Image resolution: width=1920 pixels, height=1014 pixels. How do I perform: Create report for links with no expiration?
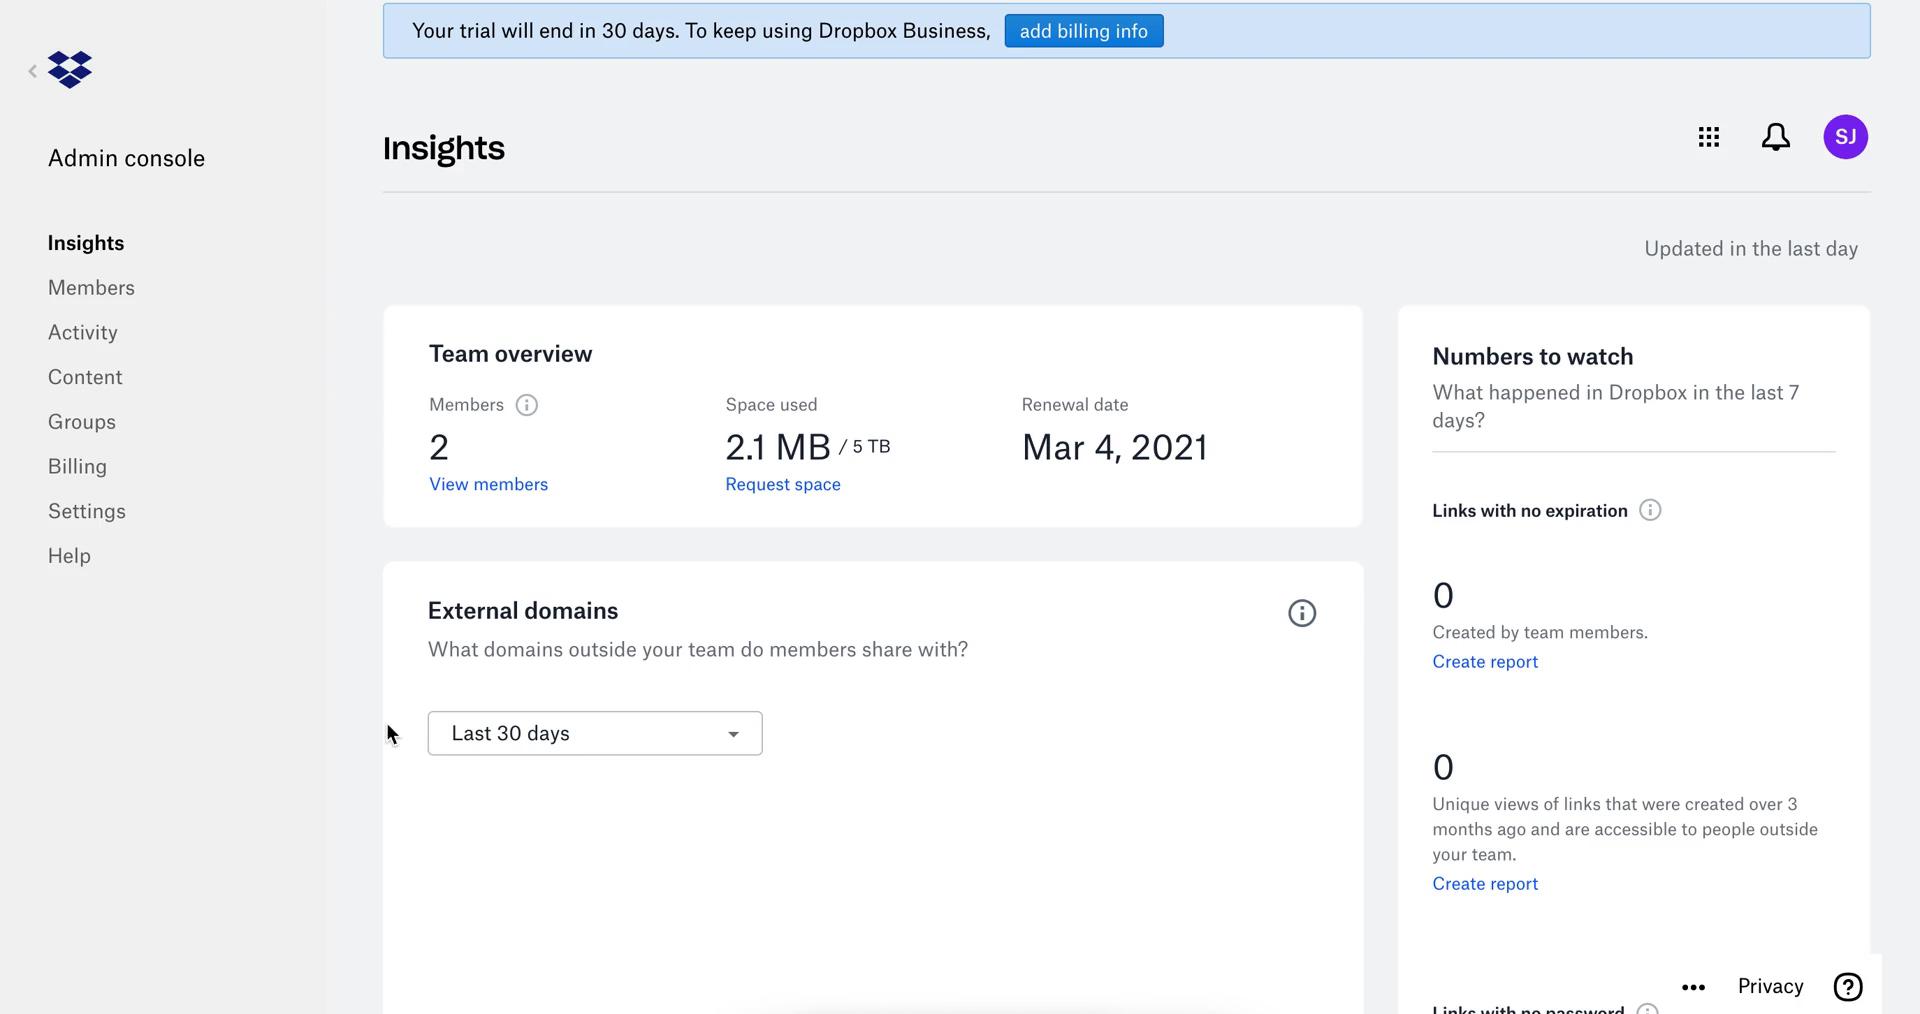1485,662
